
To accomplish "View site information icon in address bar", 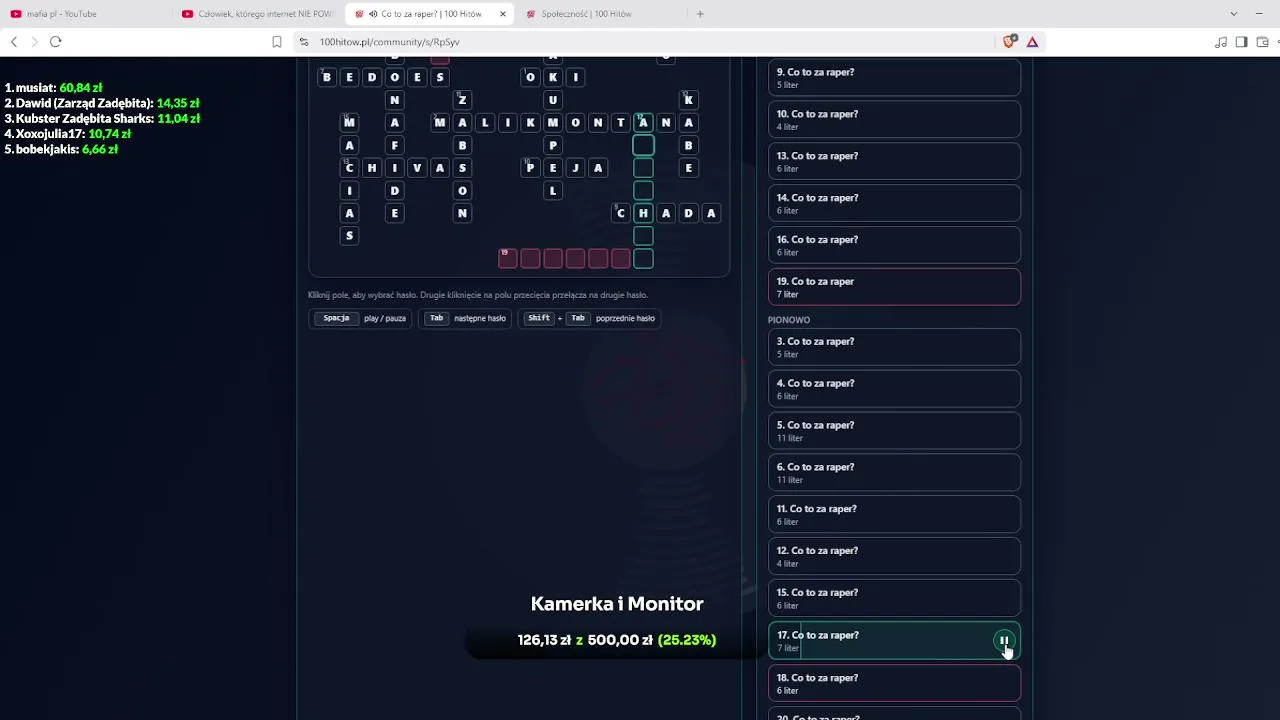I will [x=304, y=42].
